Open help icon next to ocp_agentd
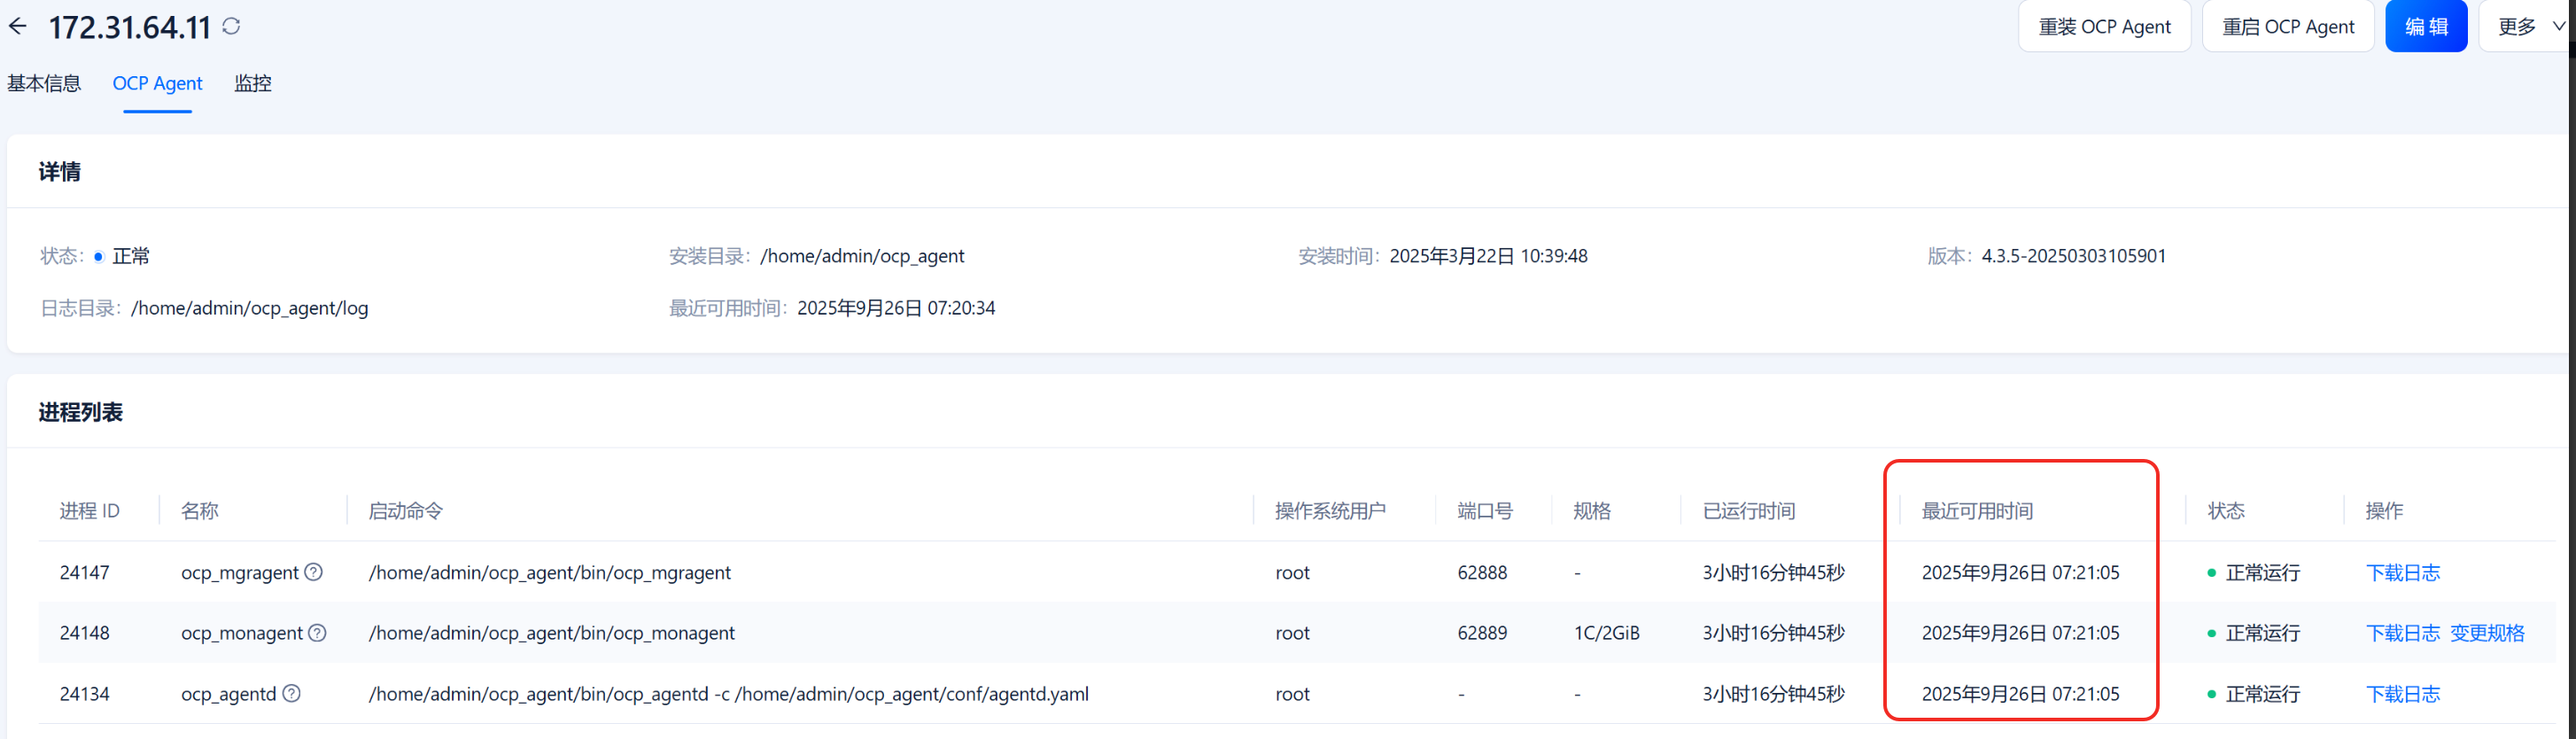This screenshot has height=739, width=2576. point(291,694)
